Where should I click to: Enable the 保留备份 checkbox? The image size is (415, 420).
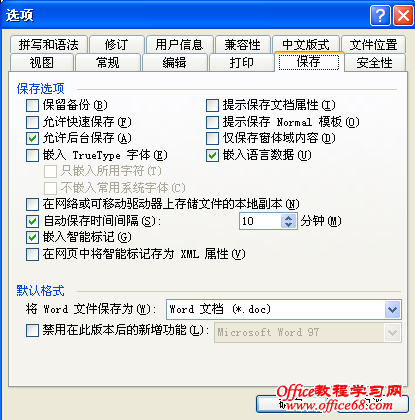32,105
